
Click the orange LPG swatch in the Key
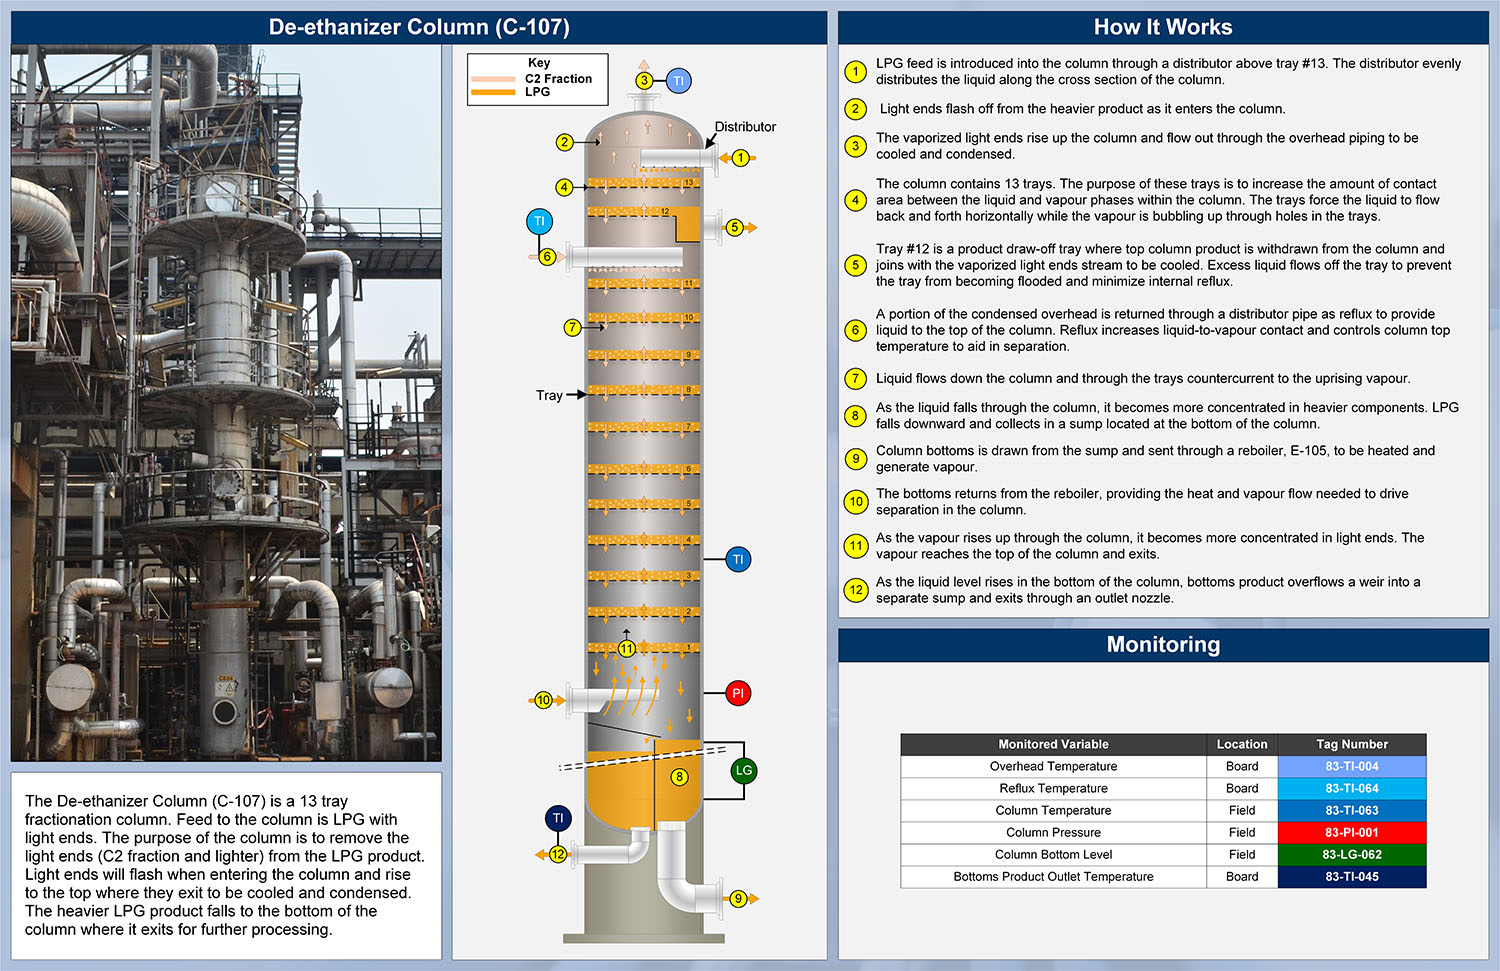493,92
